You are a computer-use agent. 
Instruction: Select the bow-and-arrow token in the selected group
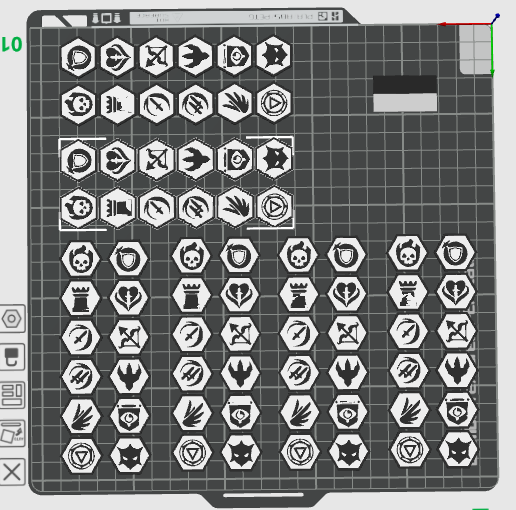tap(157, 159)
